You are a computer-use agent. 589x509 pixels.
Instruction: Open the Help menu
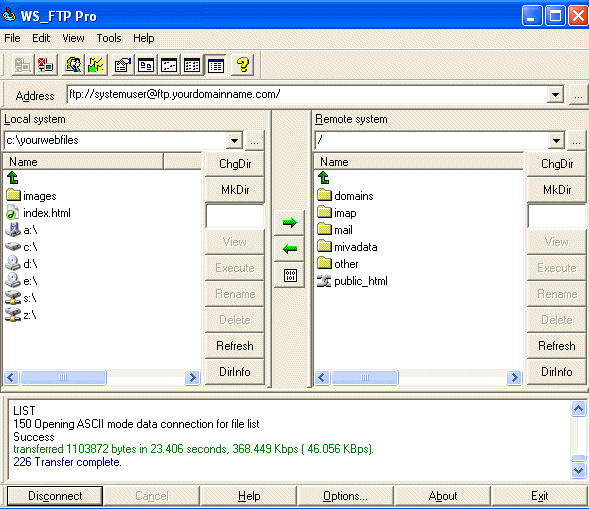pyautogui.click(x=143, y=38)
